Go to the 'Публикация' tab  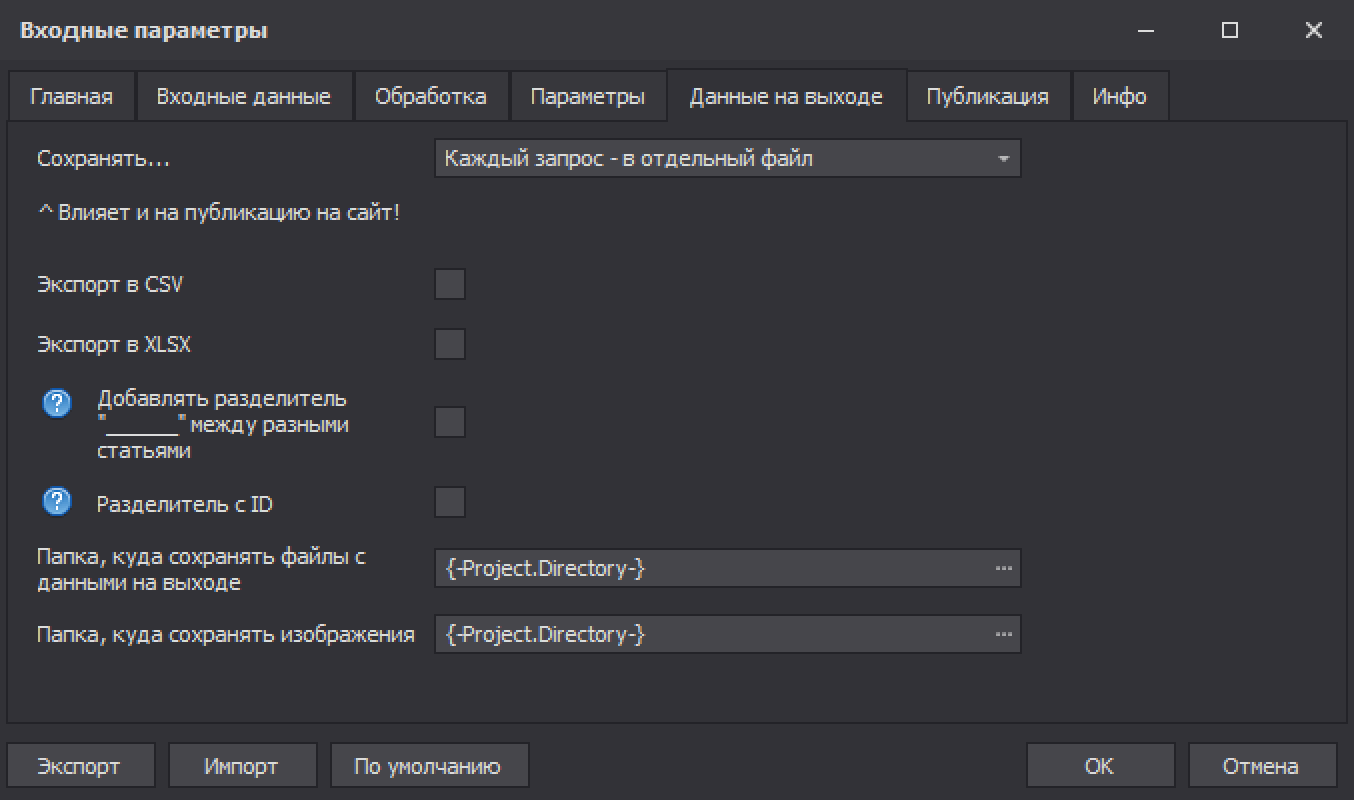(x=987, y=97)
